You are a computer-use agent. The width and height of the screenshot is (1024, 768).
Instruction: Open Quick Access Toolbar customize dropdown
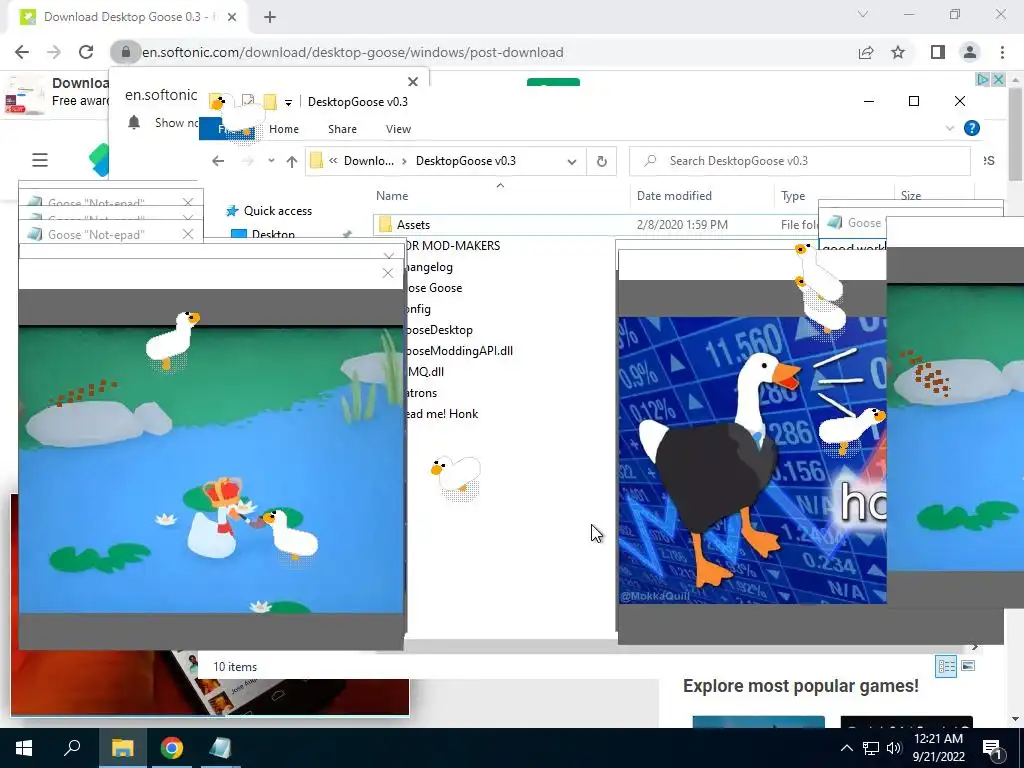click(x=288, y=103)
